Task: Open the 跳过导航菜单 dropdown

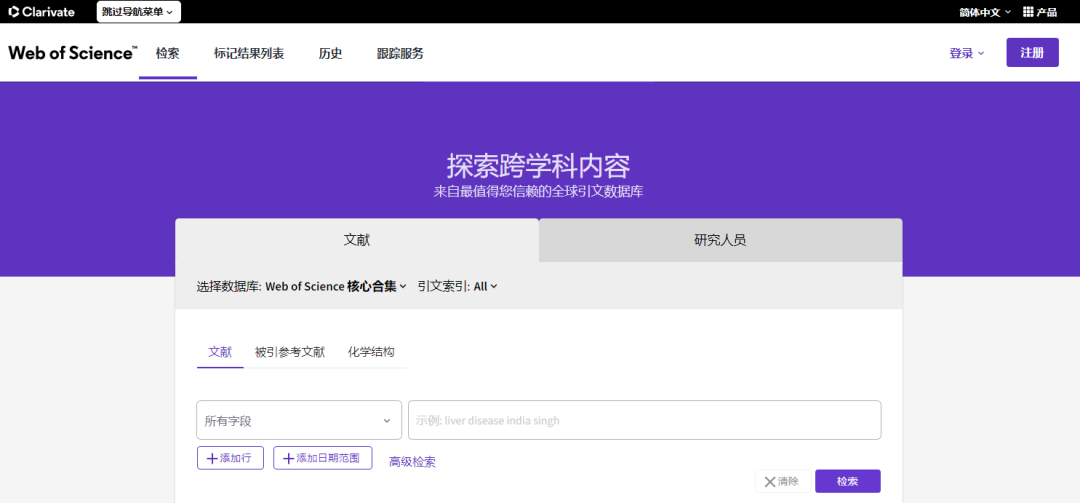Action: [x=138, y=12]
